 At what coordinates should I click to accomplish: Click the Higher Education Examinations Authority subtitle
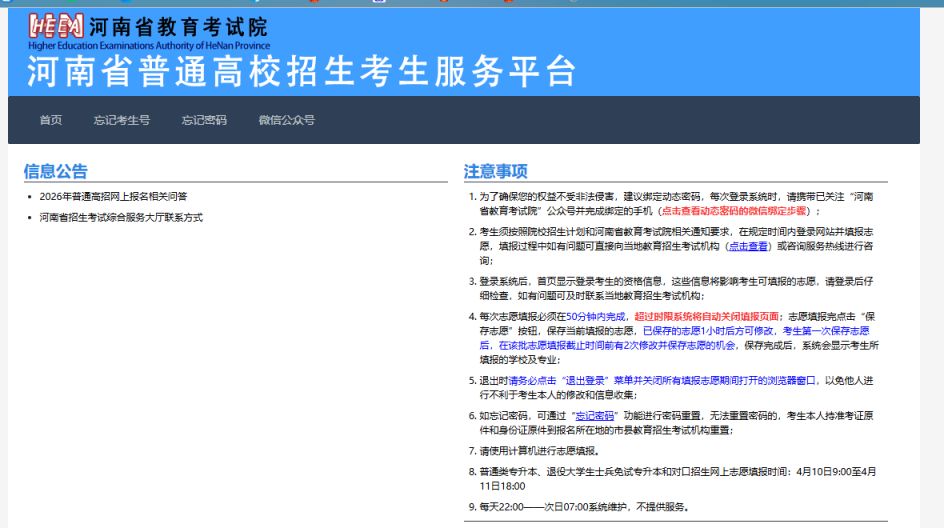[x=149, y=46]
